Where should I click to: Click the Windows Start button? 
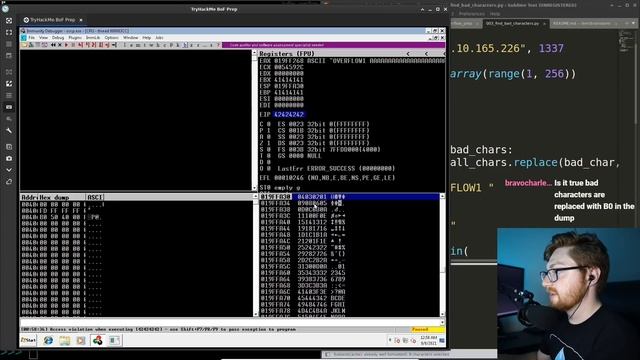tap(29, 340)
